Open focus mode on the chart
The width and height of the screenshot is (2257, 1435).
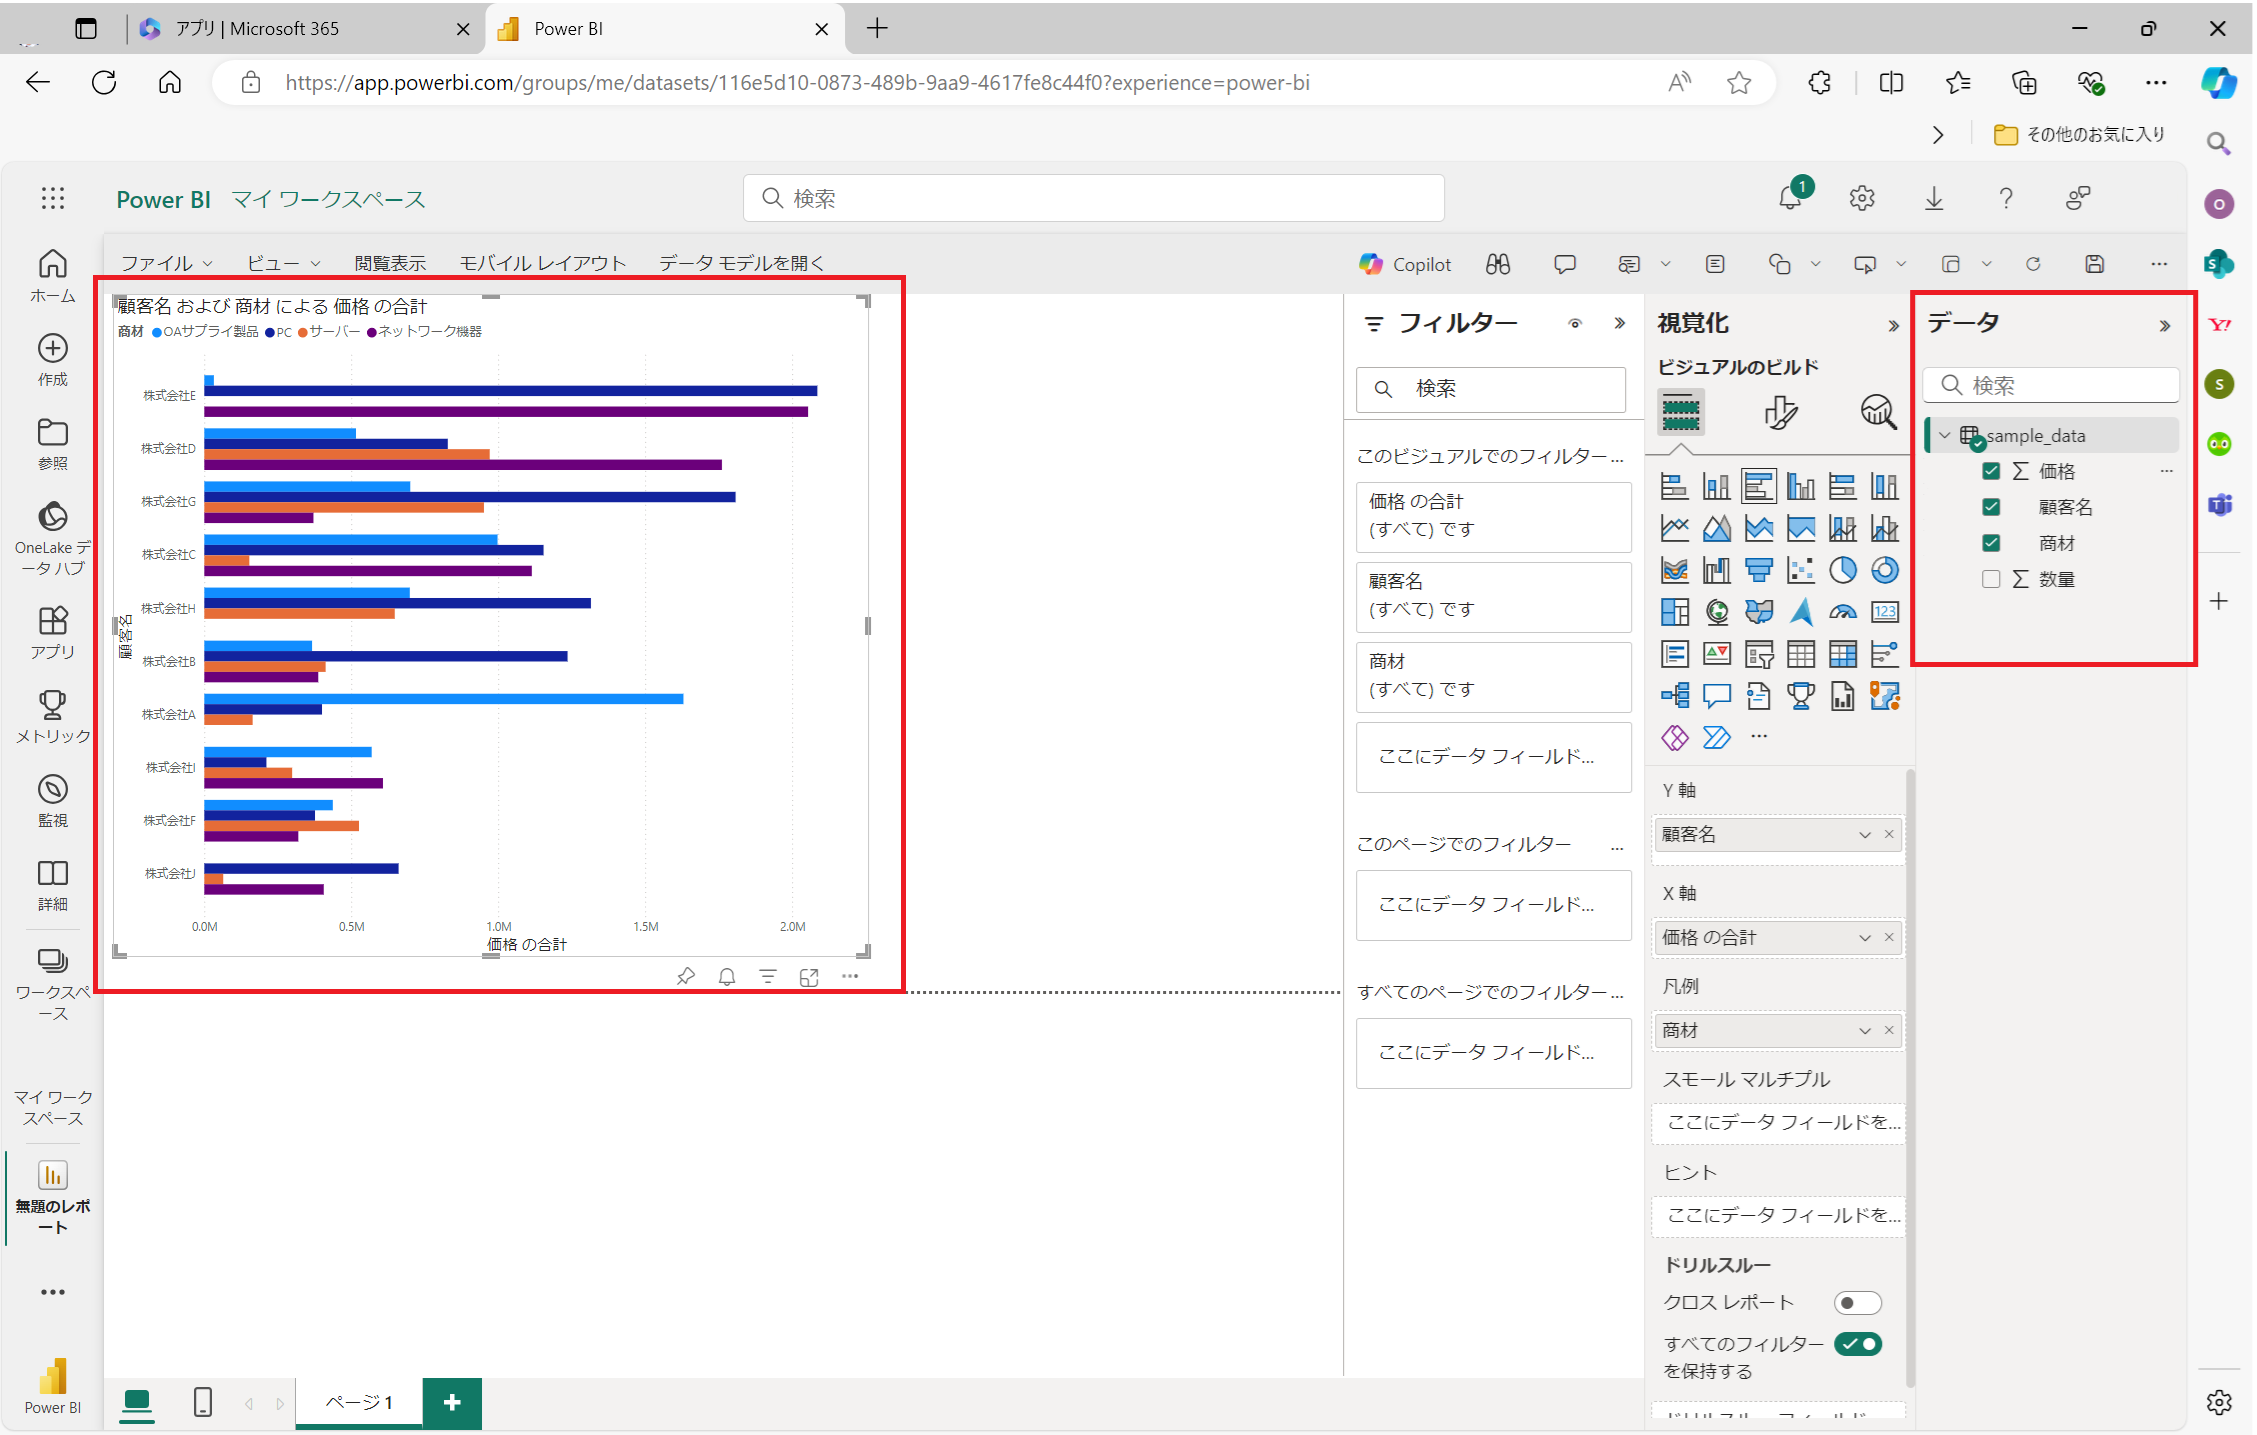coord(809,977)
